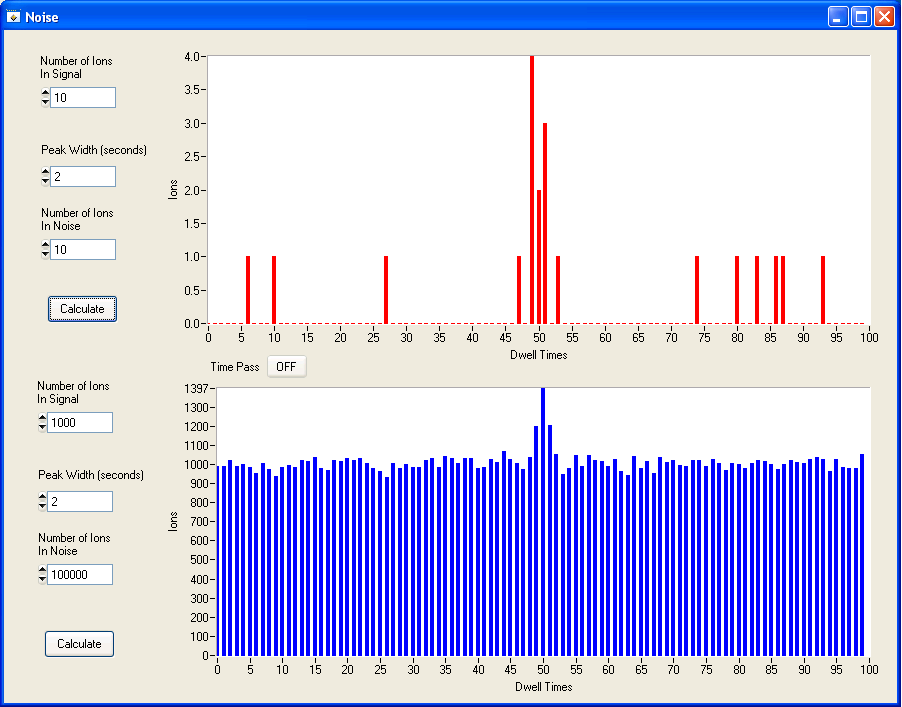
Task: Decrement the top Number of Ions In Noise spinner
Action: coord(44,253)
